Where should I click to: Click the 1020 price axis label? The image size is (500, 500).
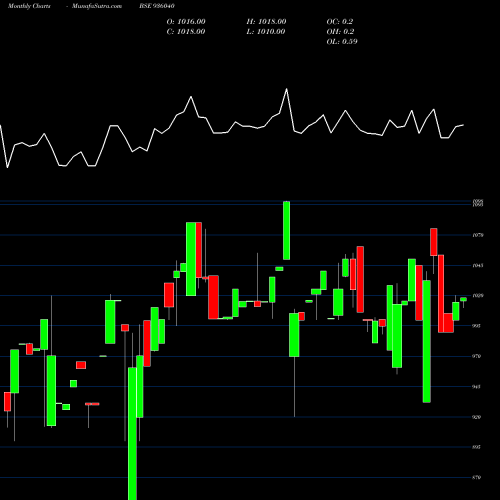point(478,295)
